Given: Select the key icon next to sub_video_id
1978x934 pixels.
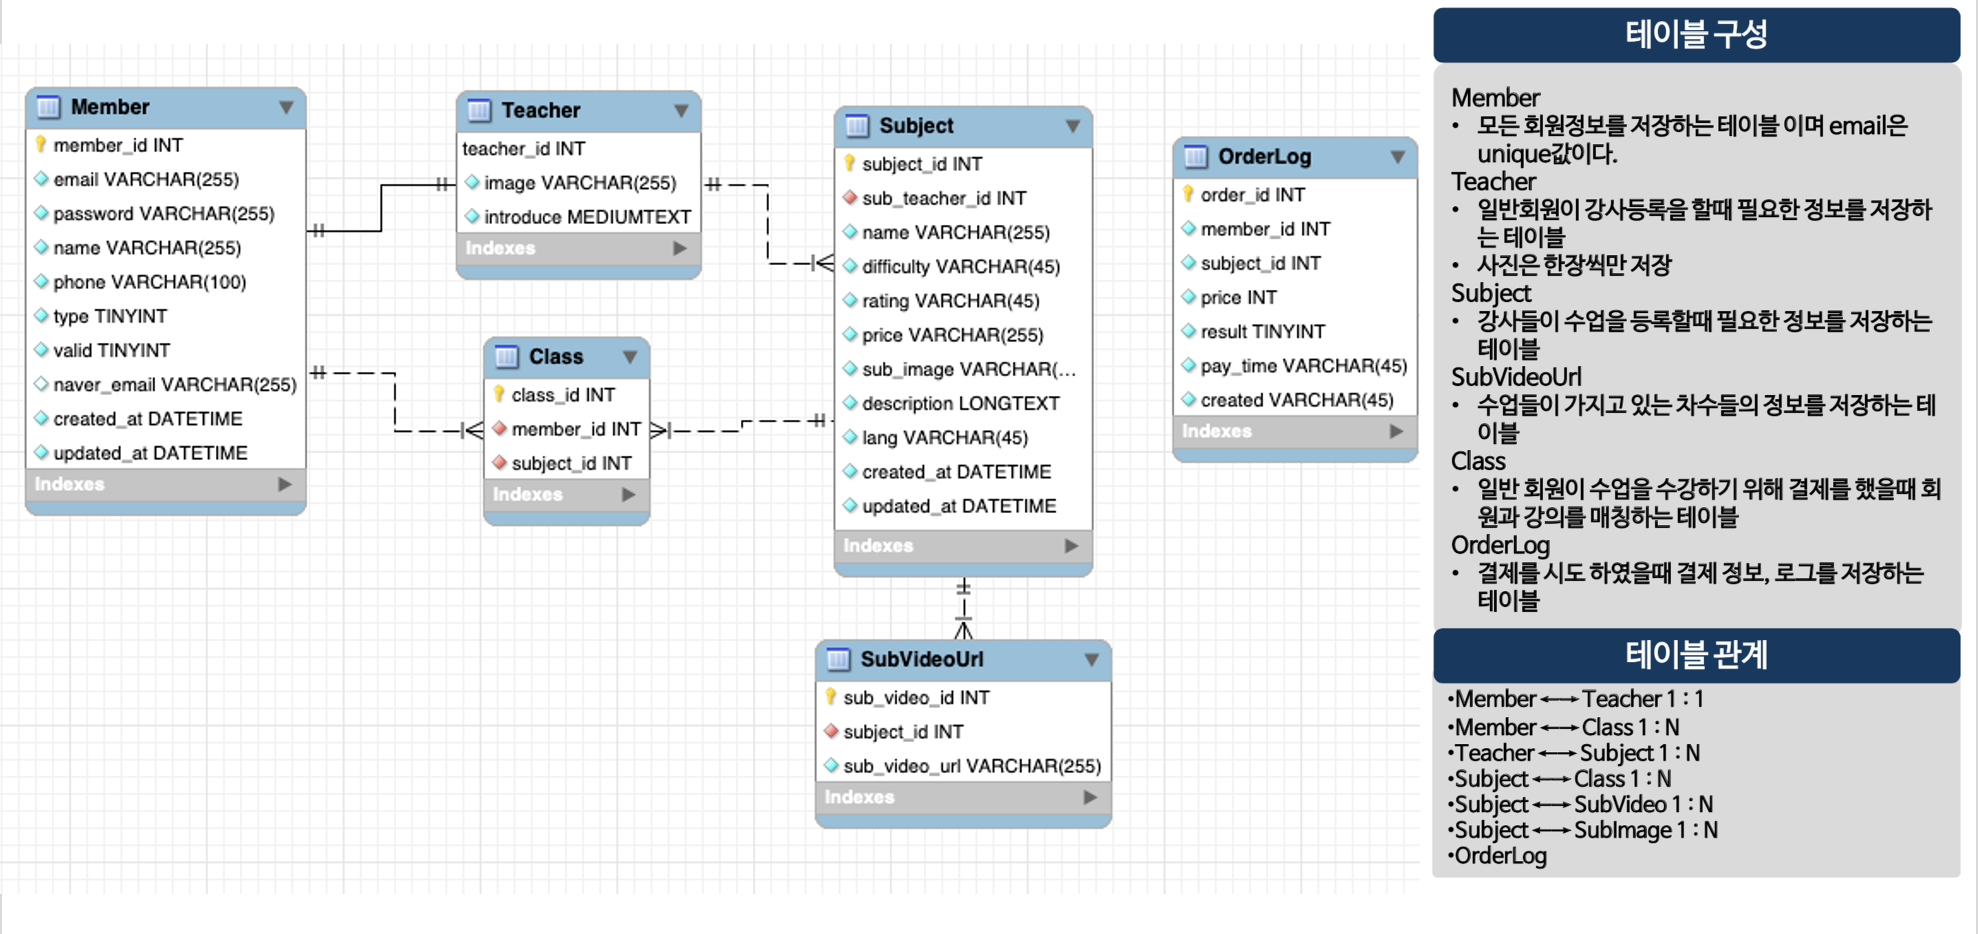Looking at the screenshot, I should click(830, 697).
